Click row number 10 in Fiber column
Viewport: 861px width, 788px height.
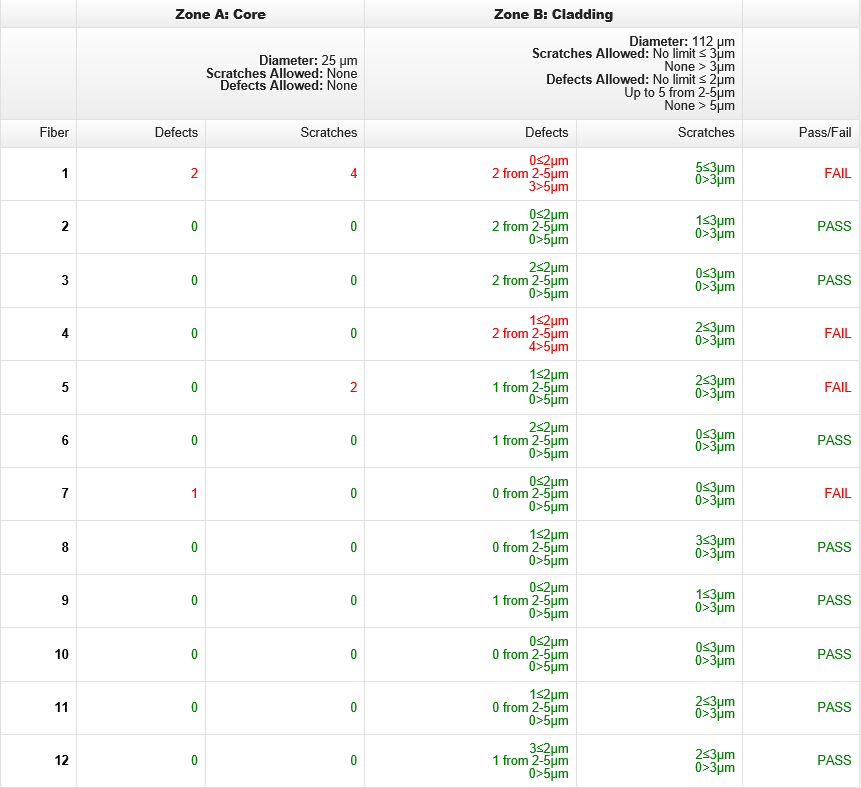[61, 654]
